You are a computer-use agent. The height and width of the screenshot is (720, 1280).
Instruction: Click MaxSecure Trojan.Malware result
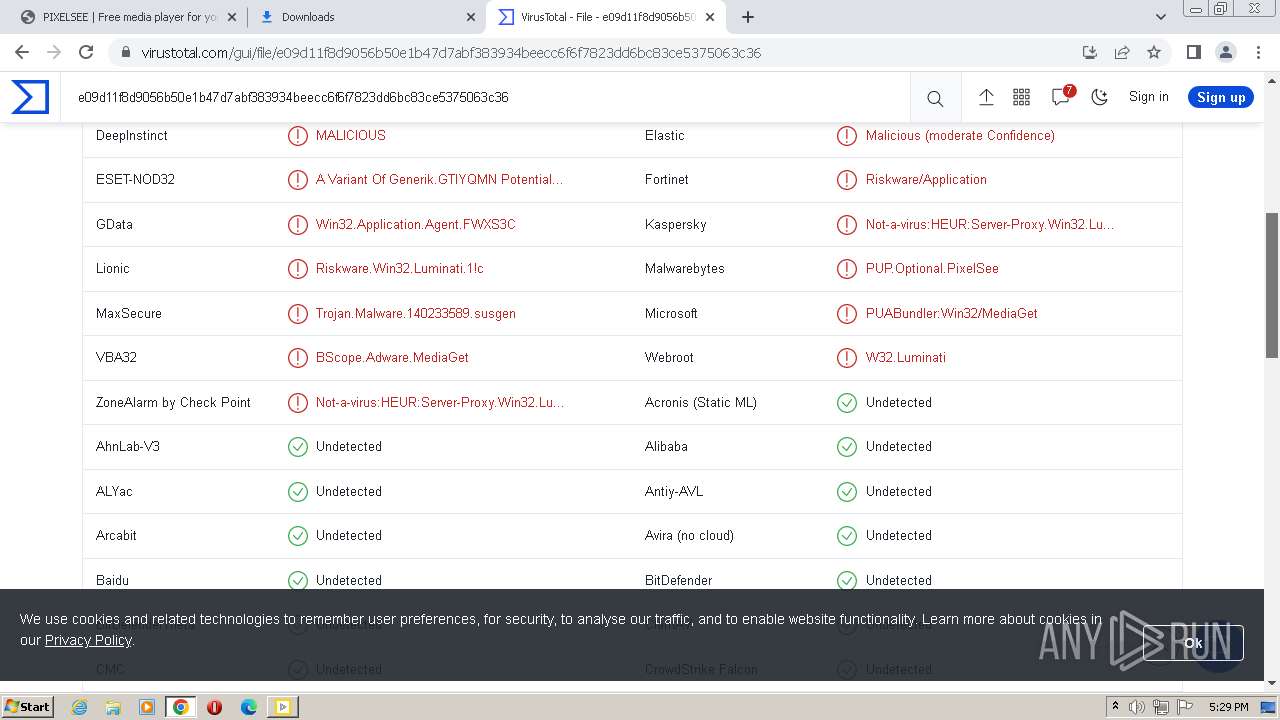(x=416, y=313)
